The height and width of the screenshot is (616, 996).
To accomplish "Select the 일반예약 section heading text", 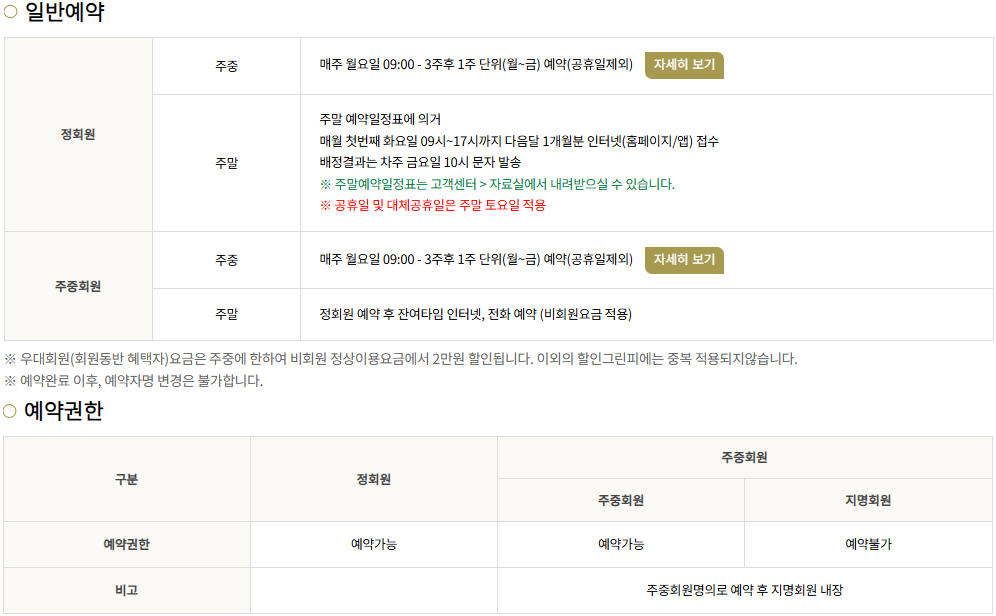I will 64,13.
